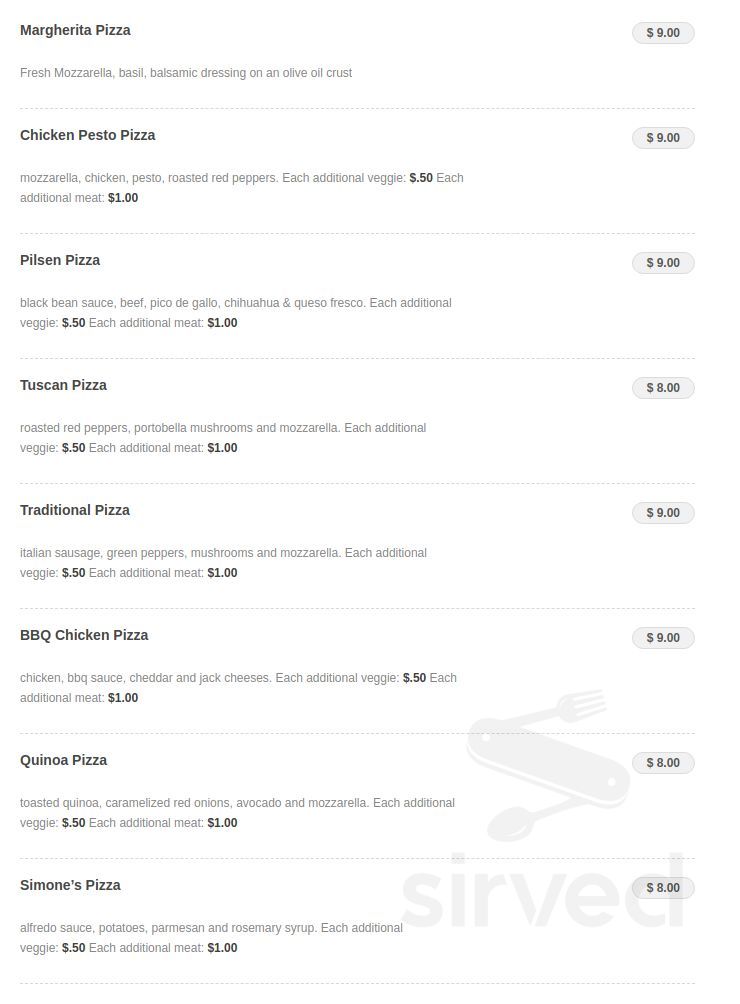Select the Chicken Pesto Pizza heading
This screenshot has height=1004, width=740.
[87, 135]
